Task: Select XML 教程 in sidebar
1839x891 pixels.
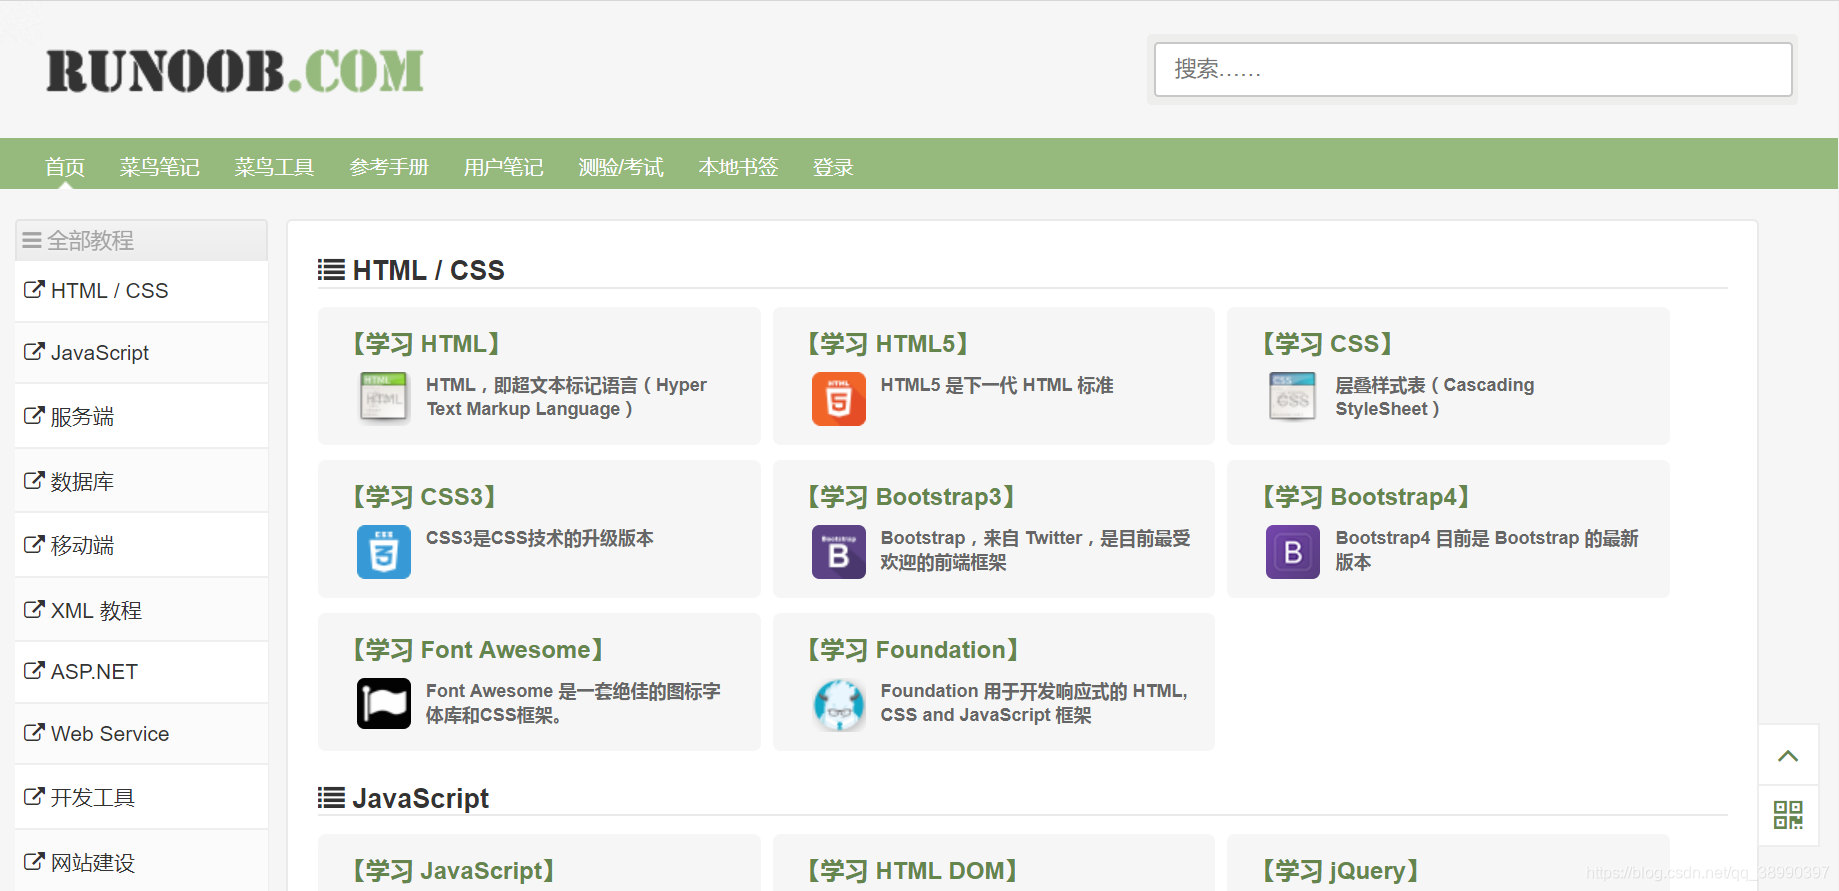Action: (x=141, y=610)
